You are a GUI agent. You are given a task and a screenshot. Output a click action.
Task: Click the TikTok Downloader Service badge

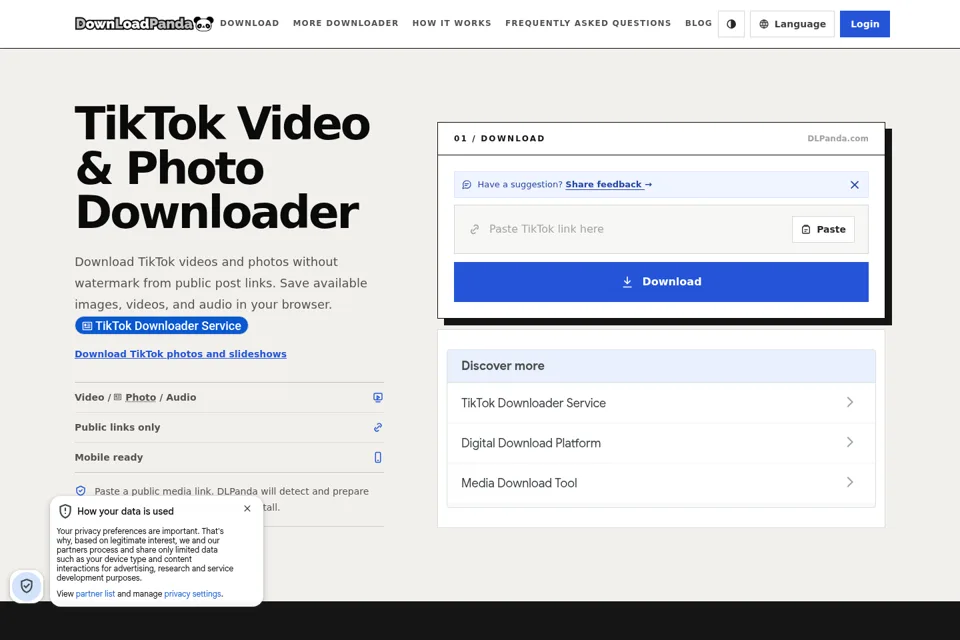[x=162, y=326]
